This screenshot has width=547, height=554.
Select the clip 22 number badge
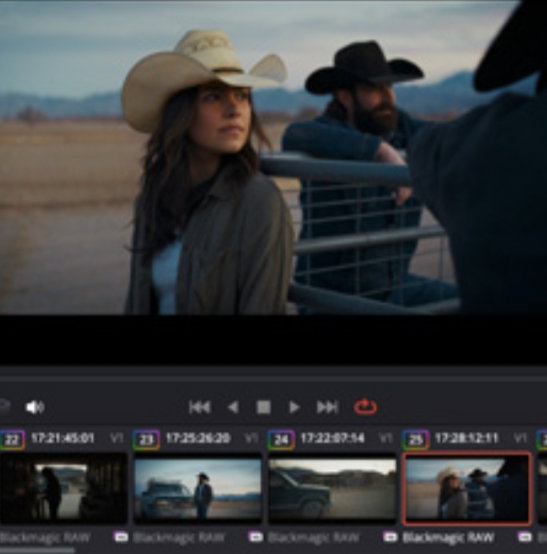point(12,440)
